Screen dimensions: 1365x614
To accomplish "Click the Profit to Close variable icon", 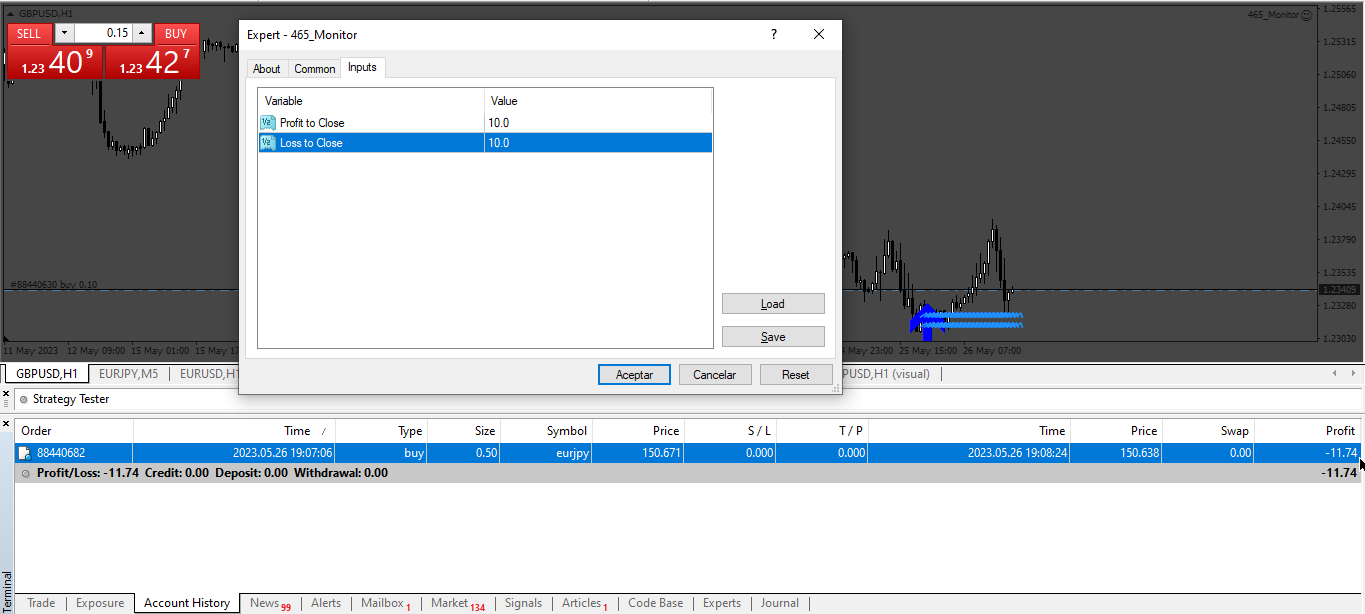I will pos(267,123).
